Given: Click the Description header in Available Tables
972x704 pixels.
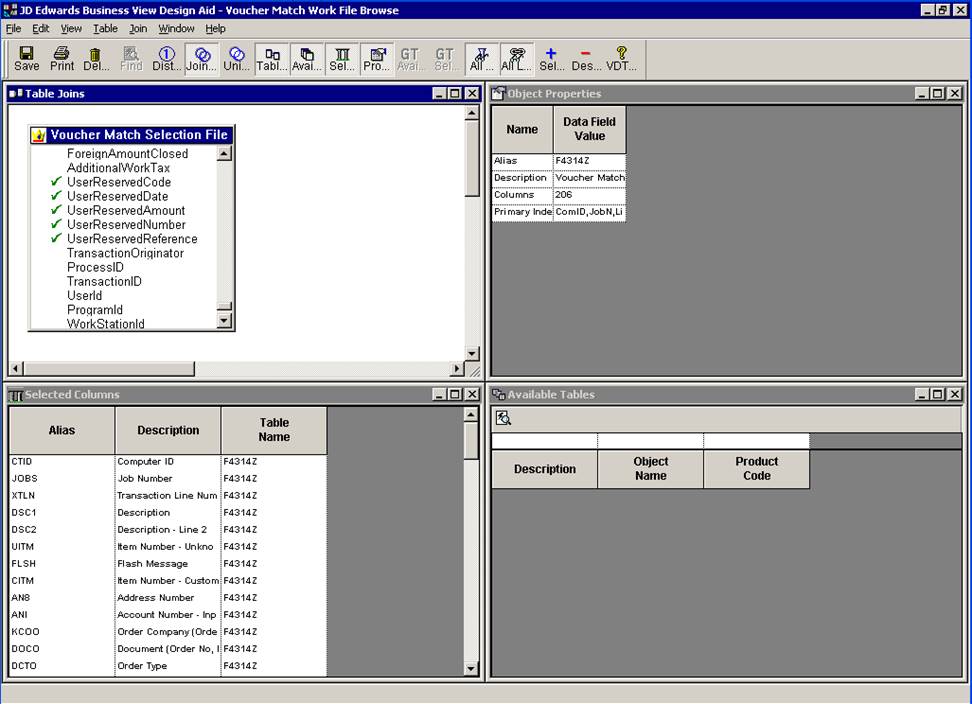Looking at the screenshot, I should click(544, 469).
